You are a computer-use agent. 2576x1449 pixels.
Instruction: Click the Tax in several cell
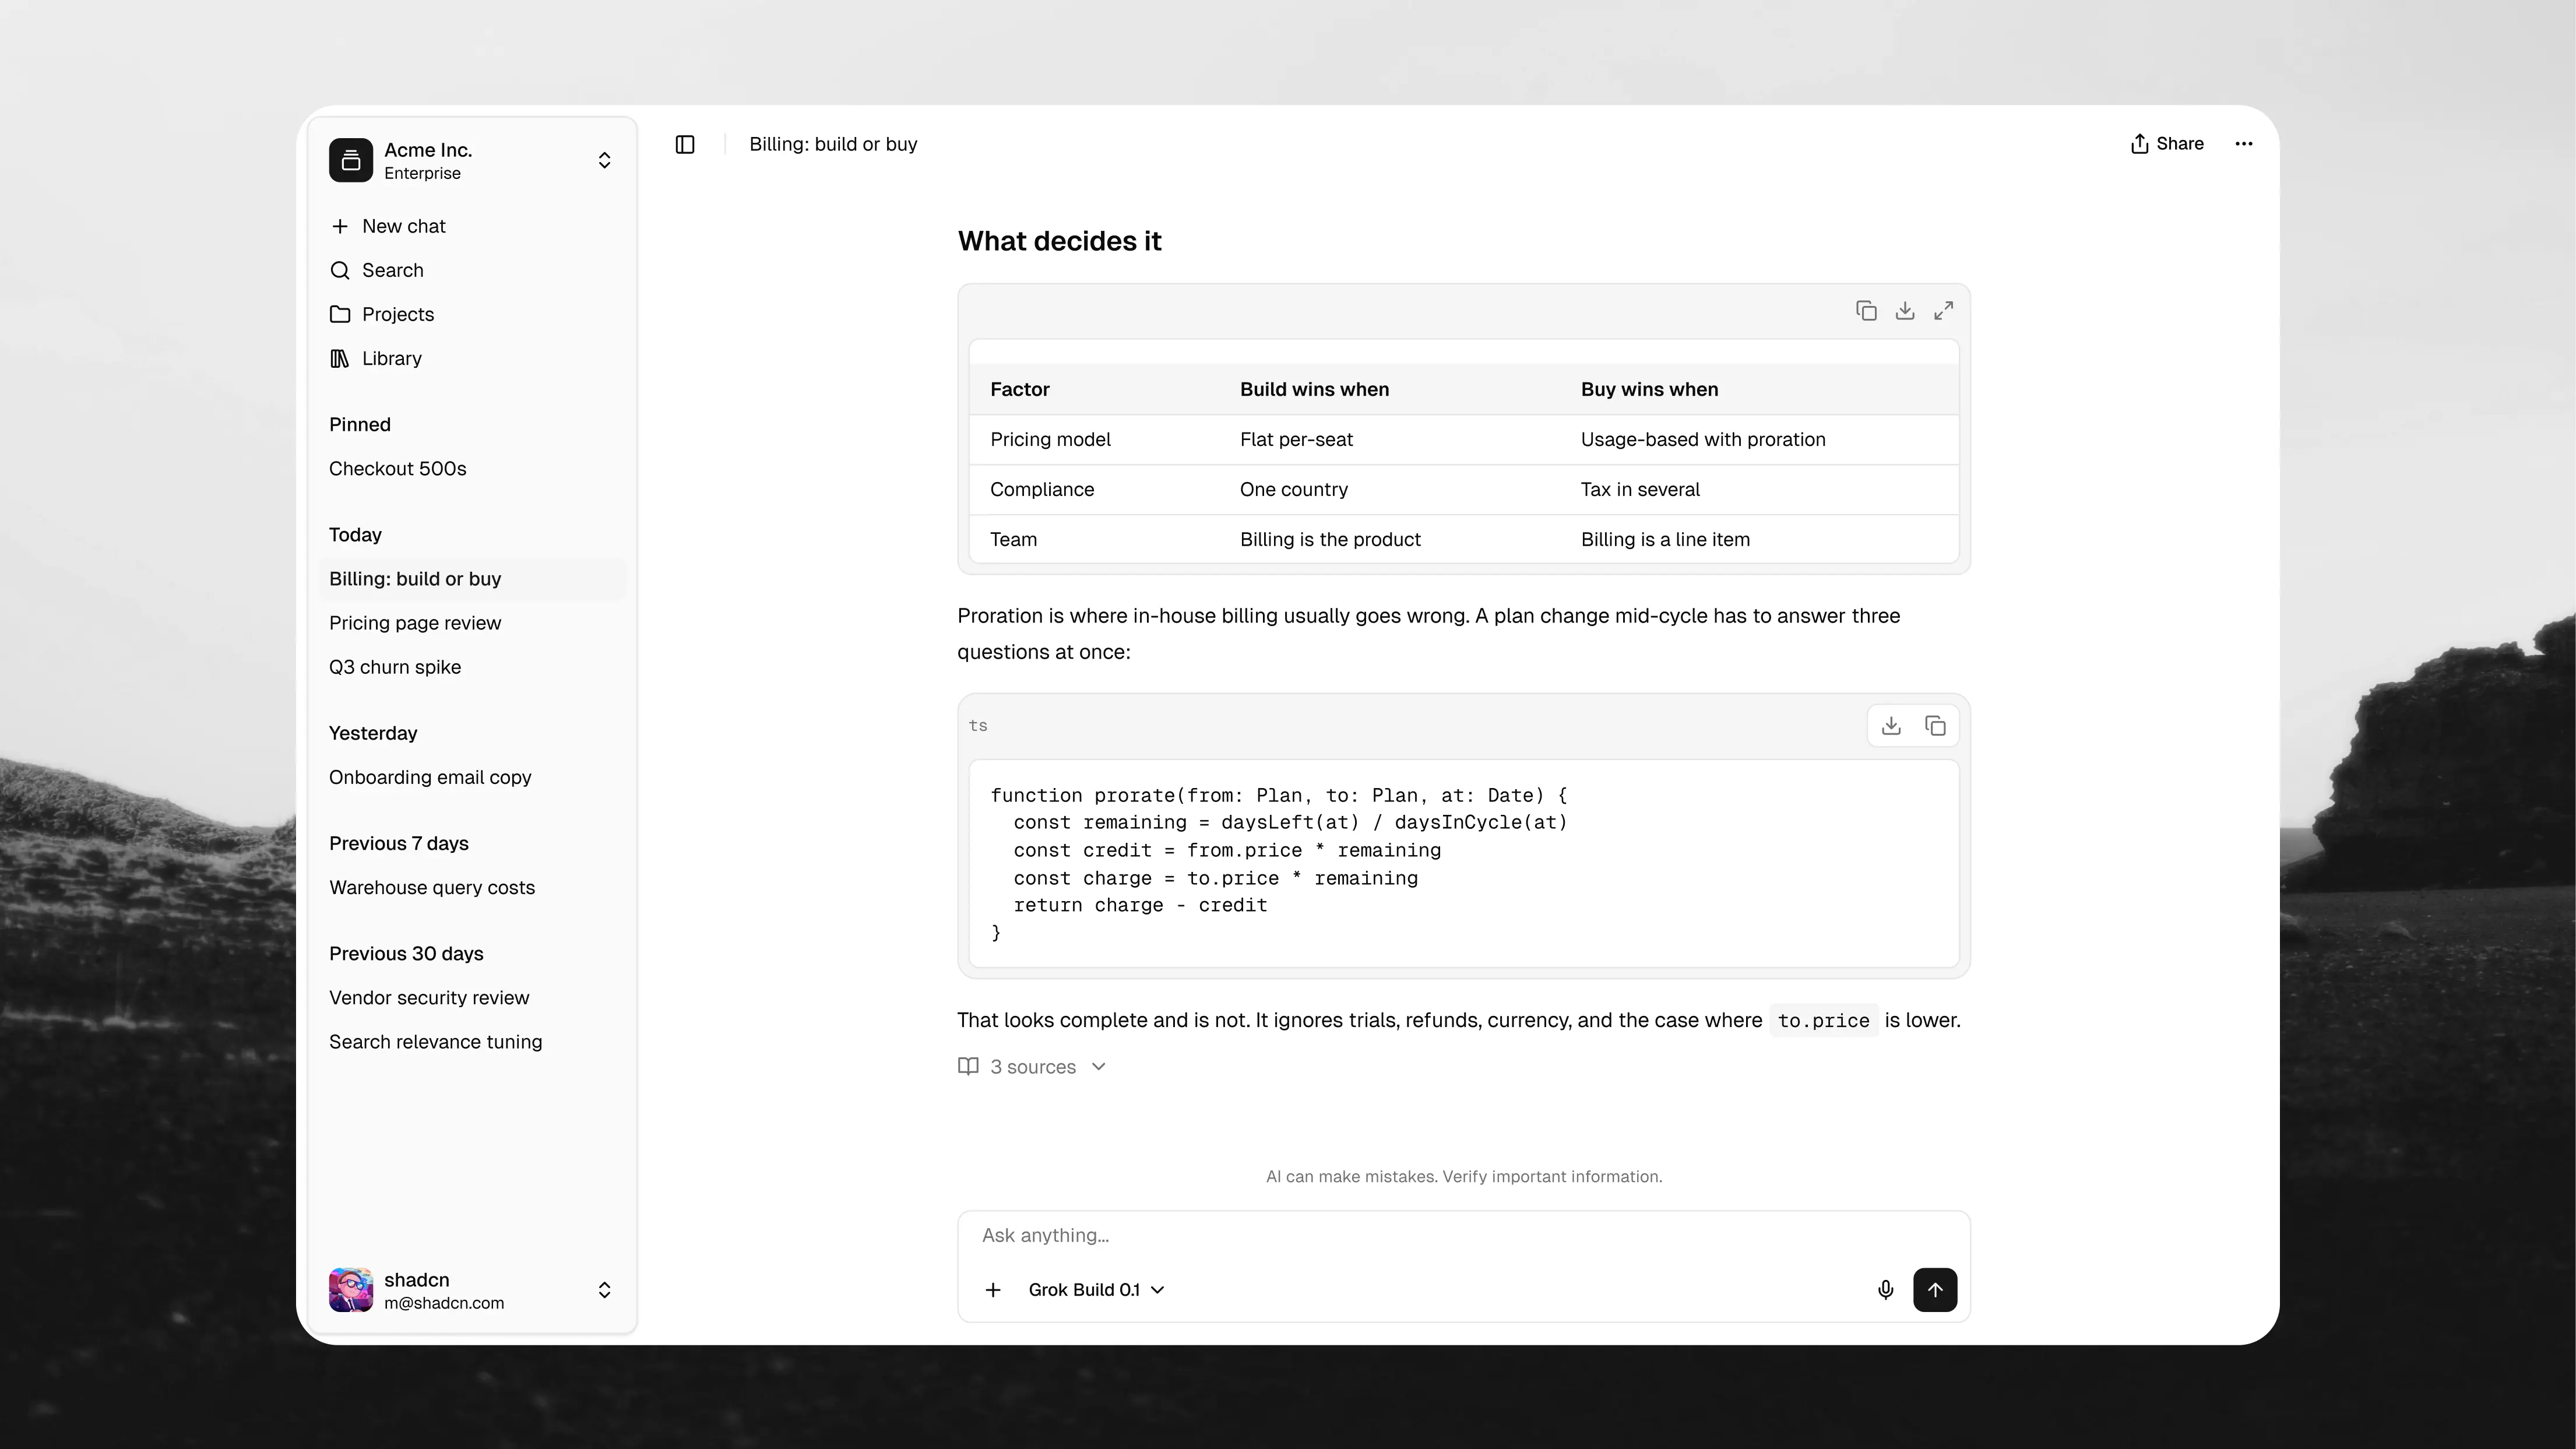click(x=1640, y=490)
